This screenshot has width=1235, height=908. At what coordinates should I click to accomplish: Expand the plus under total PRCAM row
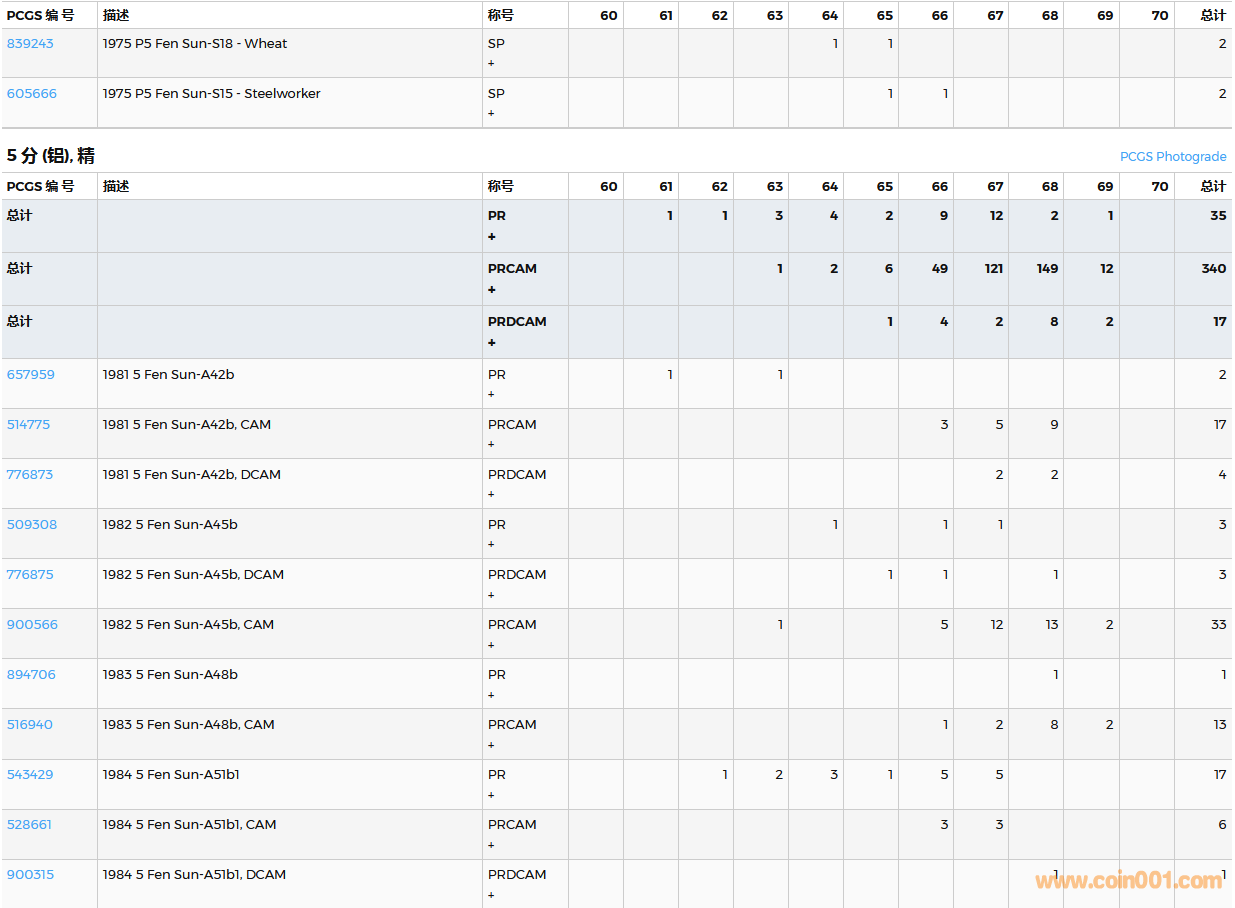491,290
